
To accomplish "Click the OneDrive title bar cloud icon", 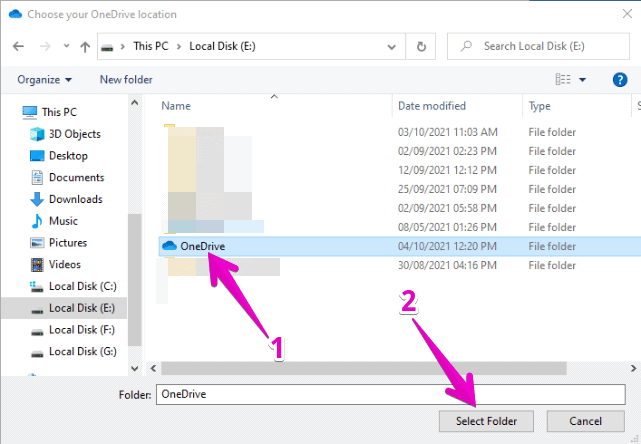I will (x=16, y=14).
